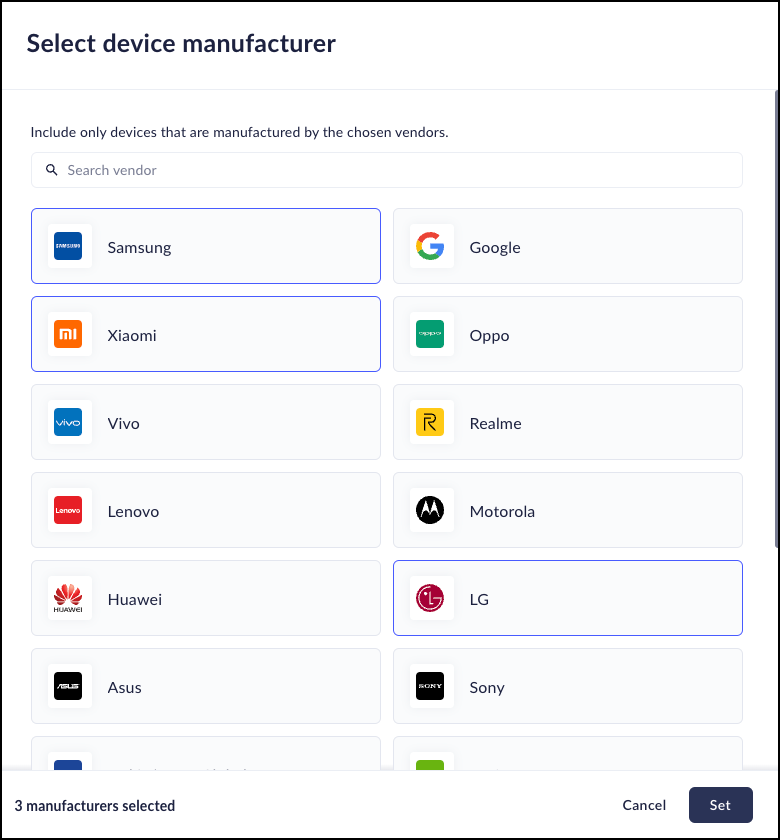Click the Samsung logo icon
This screenshot has width=780, height=840.
tap(68, 246)
